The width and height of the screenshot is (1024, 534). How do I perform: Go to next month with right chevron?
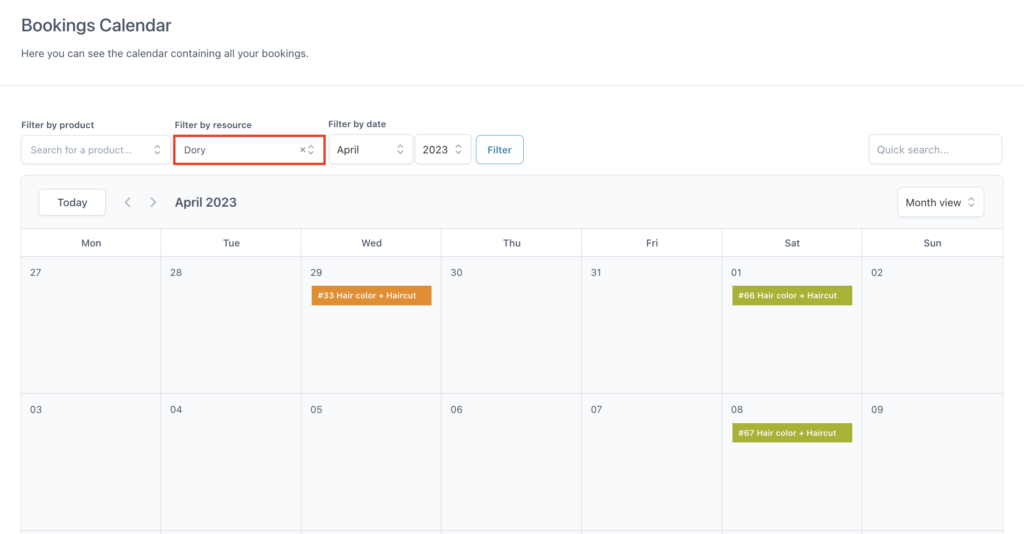(153, 202)
